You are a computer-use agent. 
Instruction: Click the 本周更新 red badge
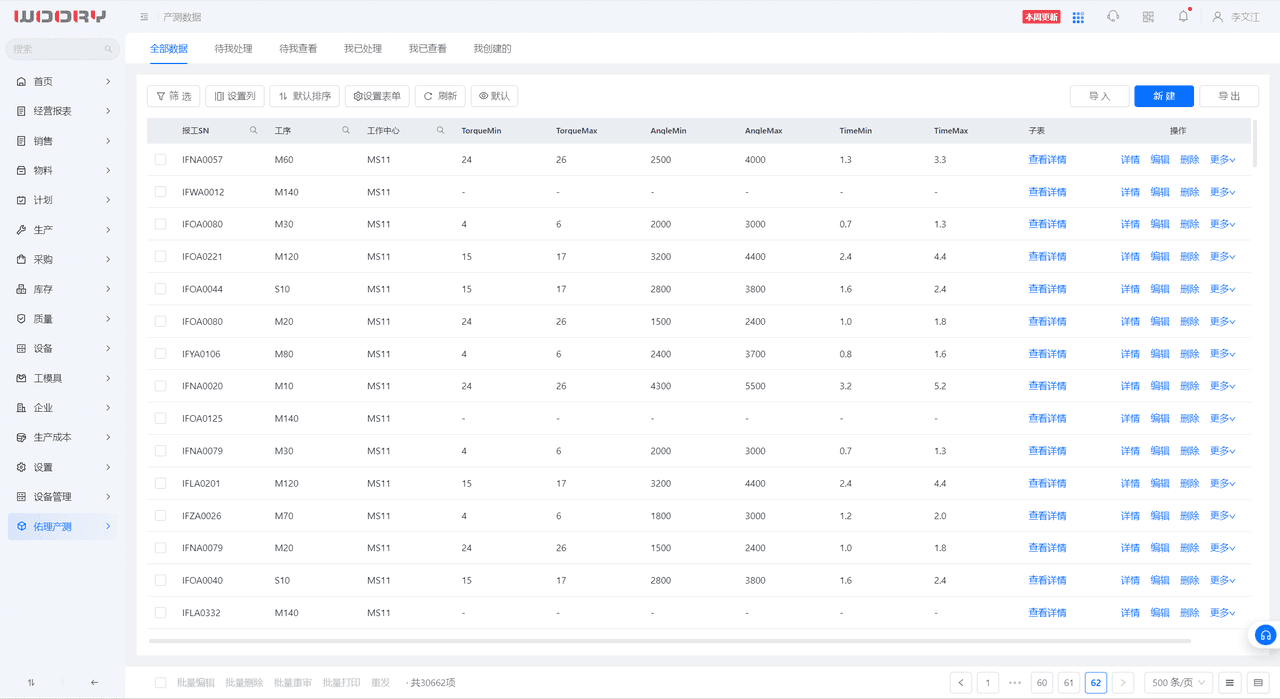click(x=1041, y=17)
